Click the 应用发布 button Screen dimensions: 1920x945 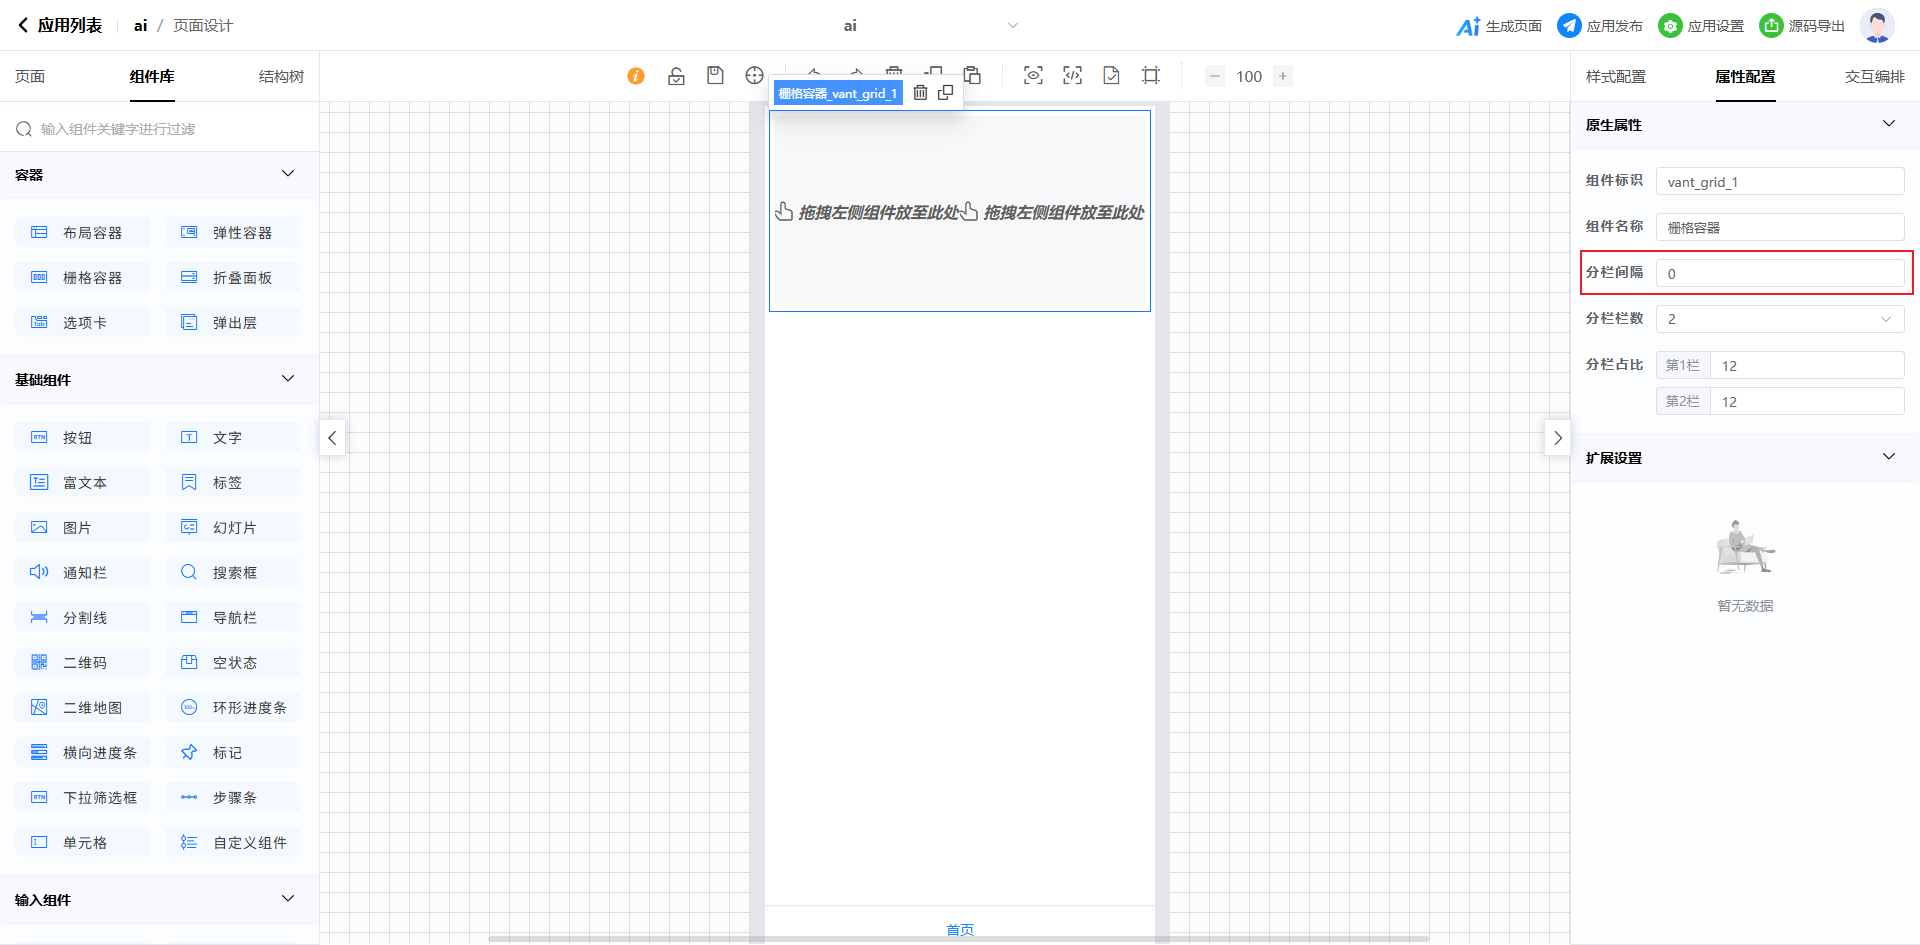point(1600,26)
